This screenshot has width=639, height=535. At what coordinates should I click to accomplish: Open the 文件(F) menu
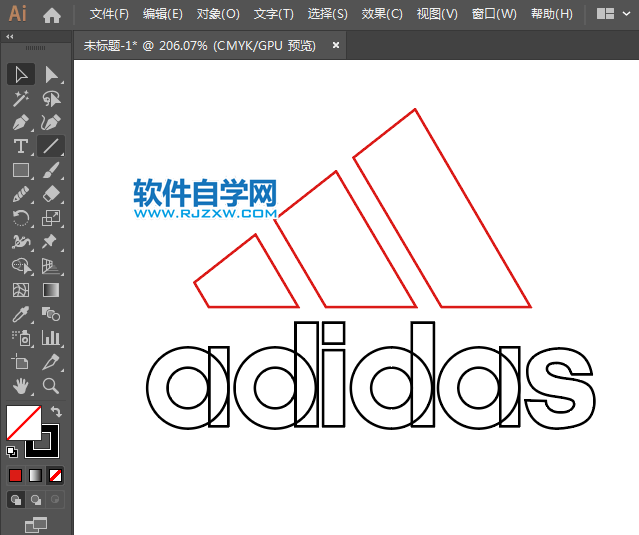pos(109,14)
